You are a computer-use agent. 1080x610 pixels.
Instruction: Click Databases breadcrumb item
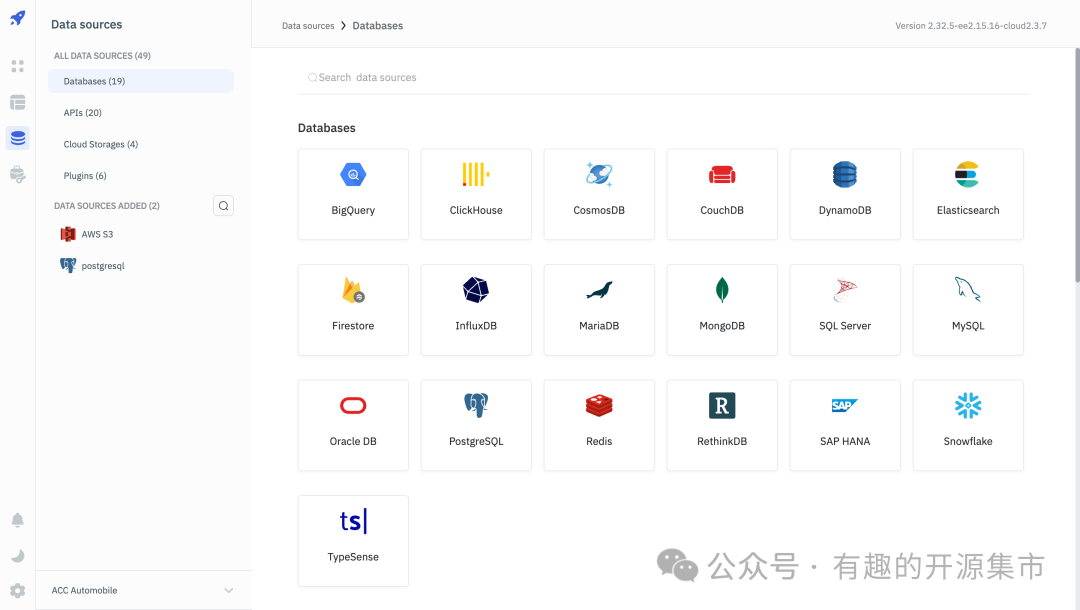tap(377, 26)
